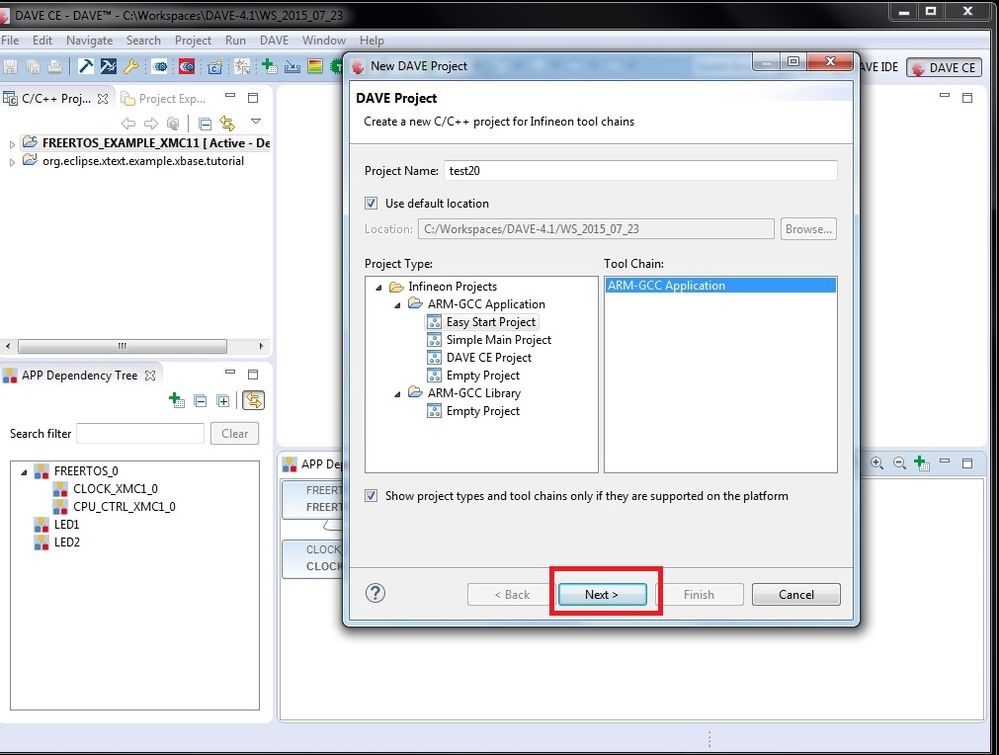999x755 pixels.
Task: Click the Next button
Action: [602, 594]
